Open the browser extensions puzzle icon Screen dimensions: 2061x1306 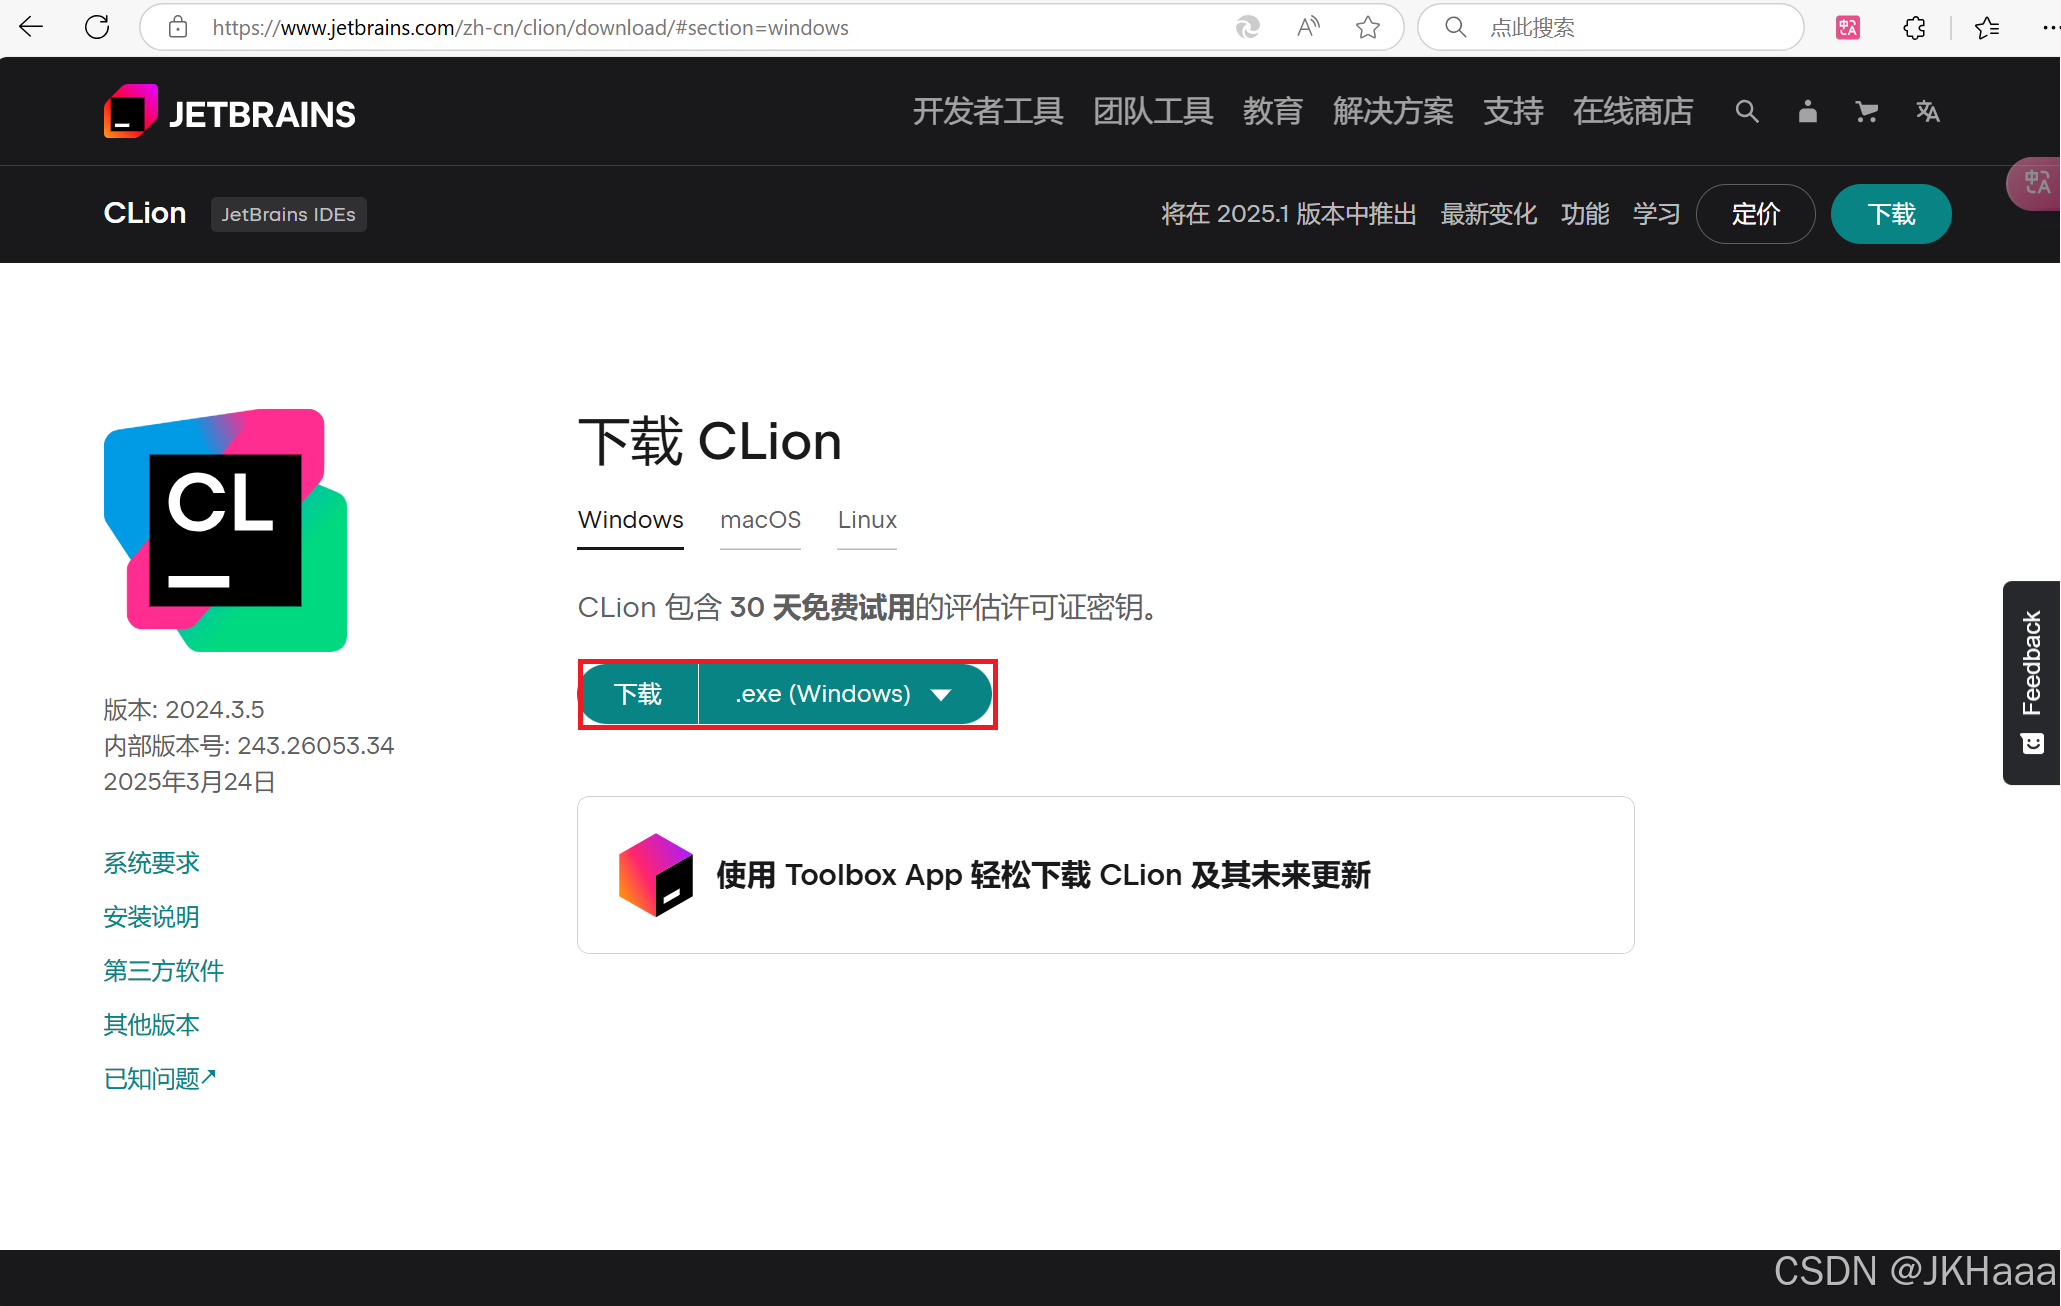[x=1914, y=27]
